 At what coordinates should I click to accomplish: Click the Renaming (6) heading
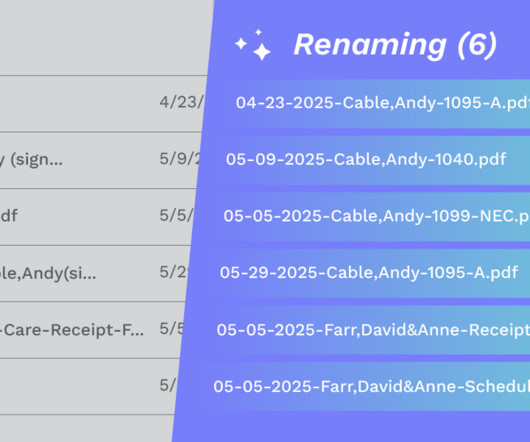point(395,45)
